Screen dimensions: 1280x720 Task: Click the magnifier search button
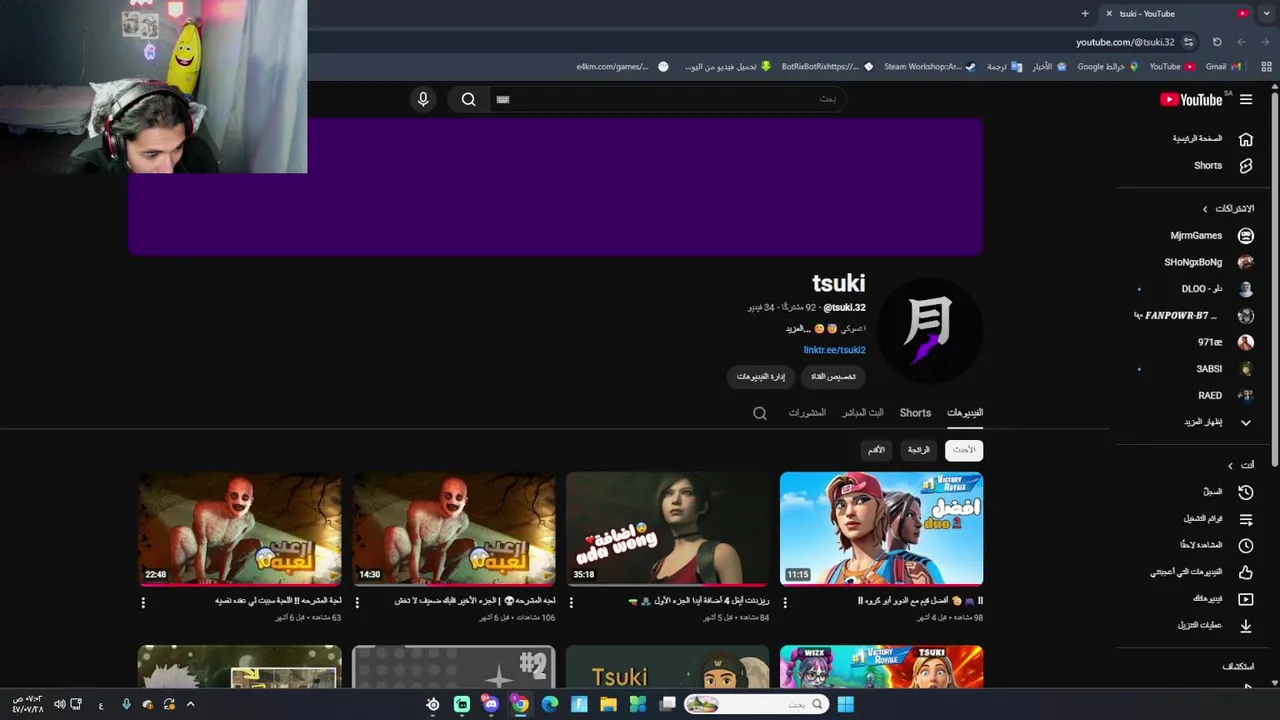468,99
